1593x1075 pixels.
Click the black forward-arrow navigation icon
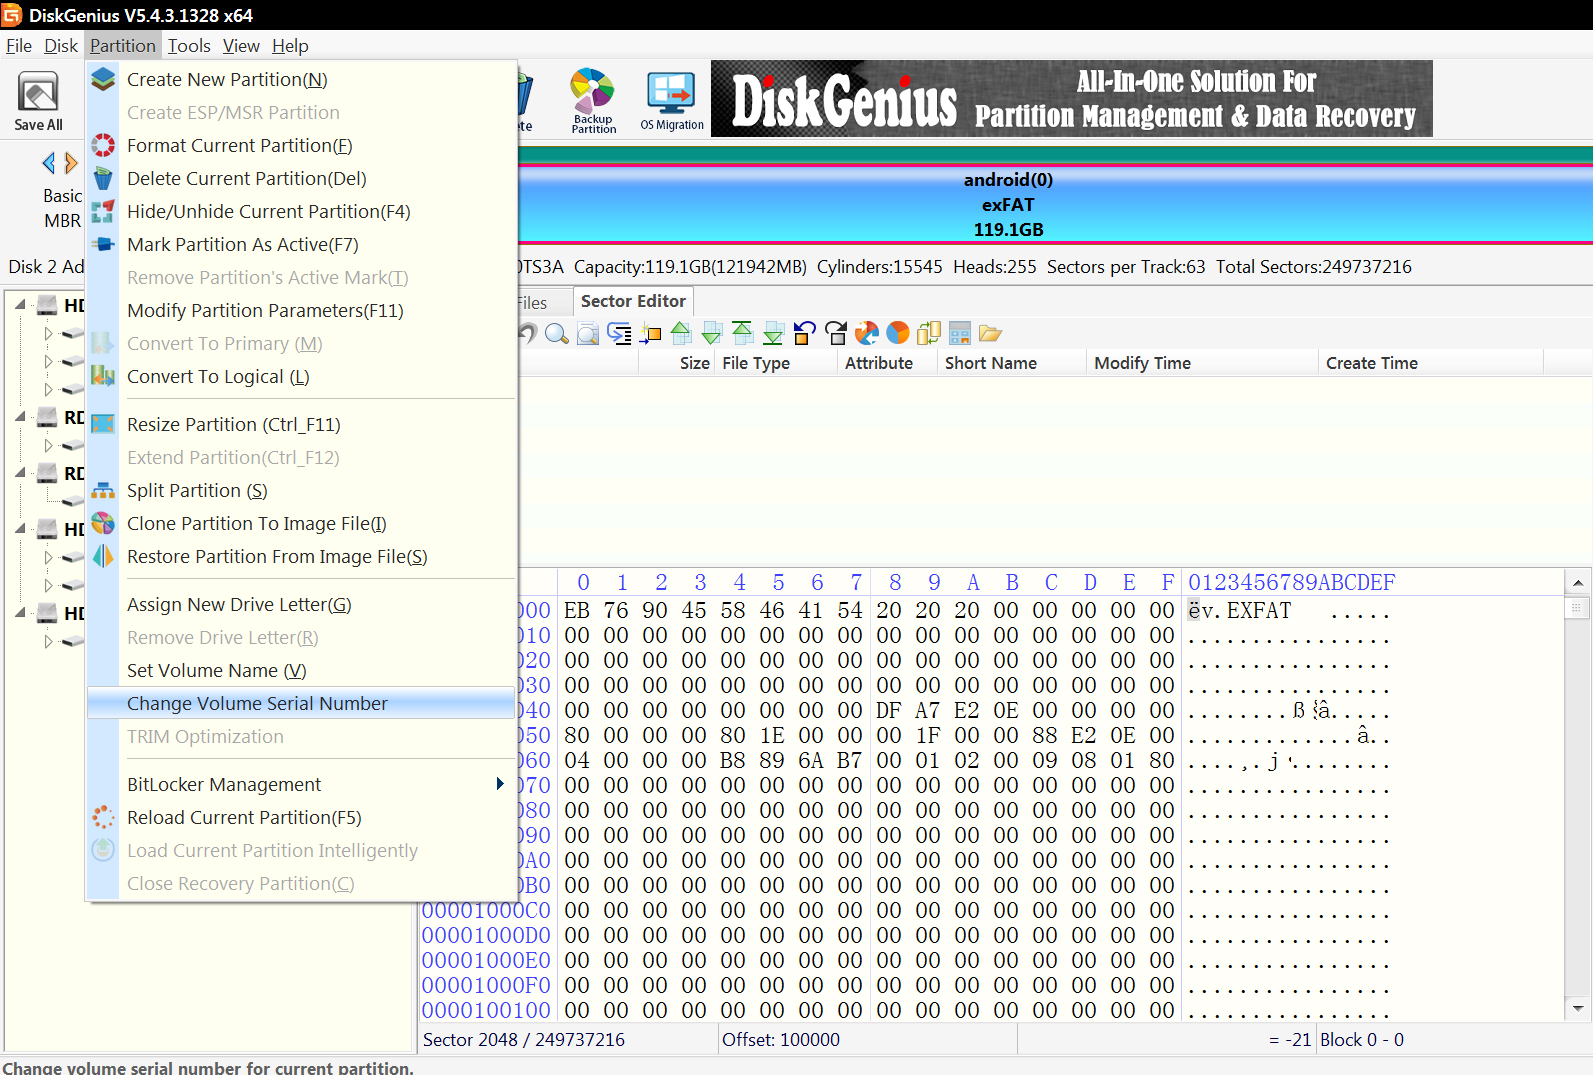pyautogui.click(x=836, y=333)
